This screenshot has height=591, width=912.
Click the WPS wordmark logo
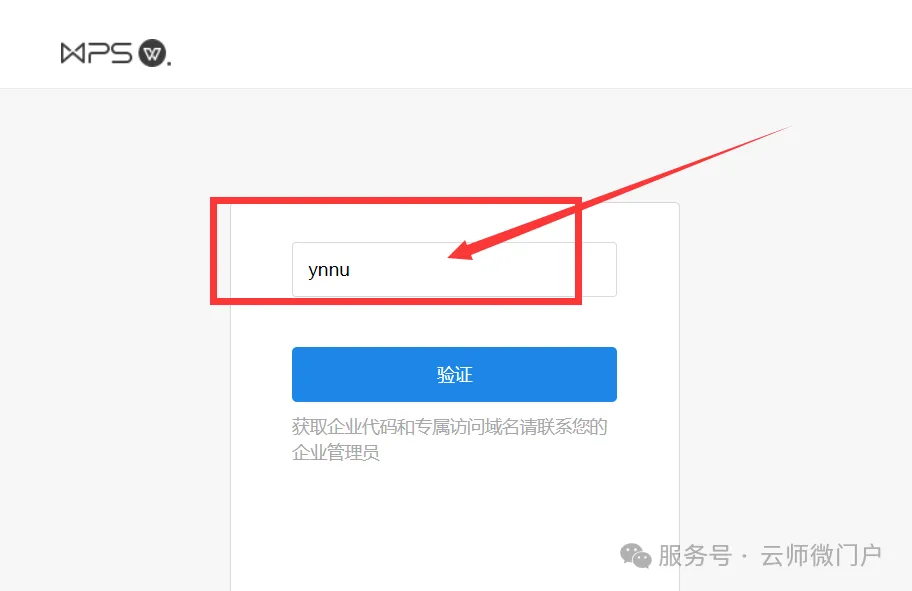(97, 53)
